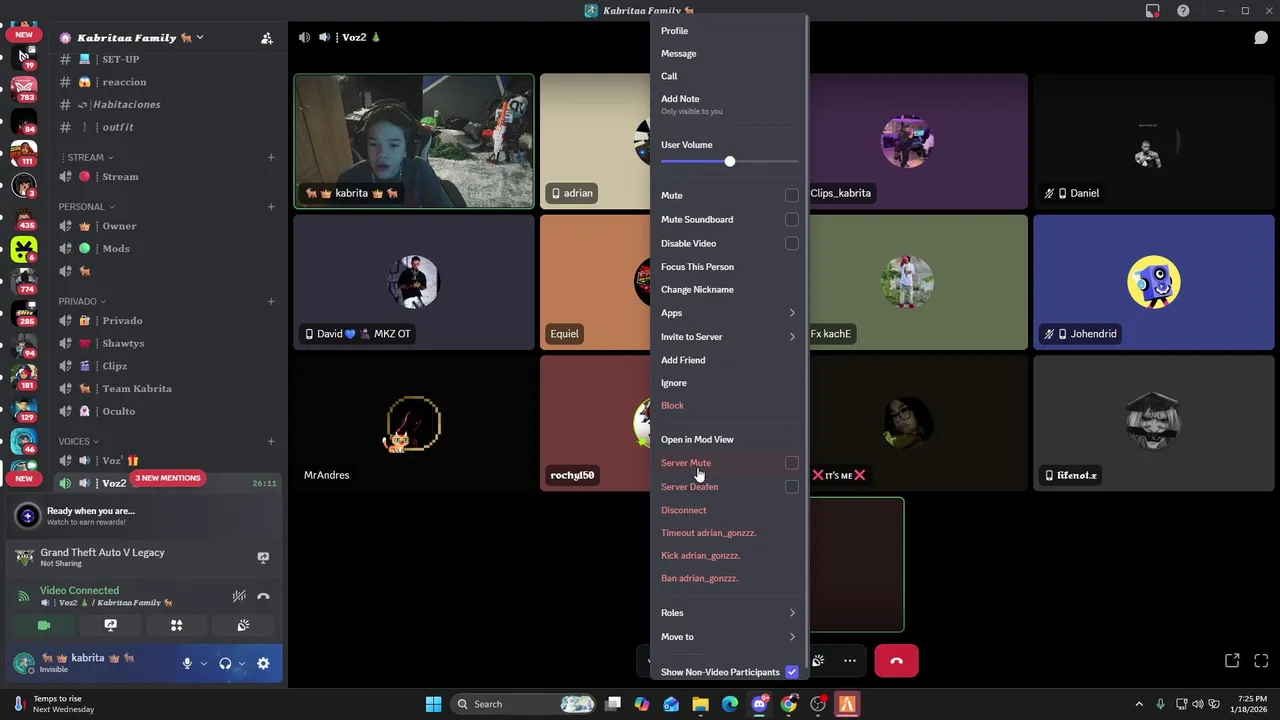Enter full screen for the call
Screen dimensions: 1280x720
(1261, 661)
